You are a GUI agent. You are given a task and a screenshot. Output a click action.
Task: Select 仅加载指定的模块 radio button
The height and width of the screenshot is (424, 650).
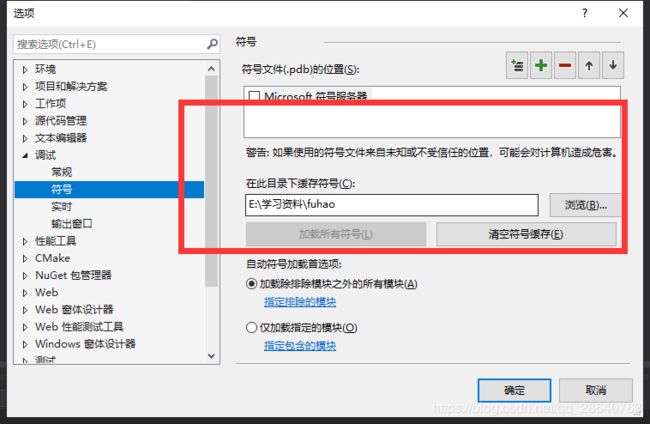[x=251, y=328]
